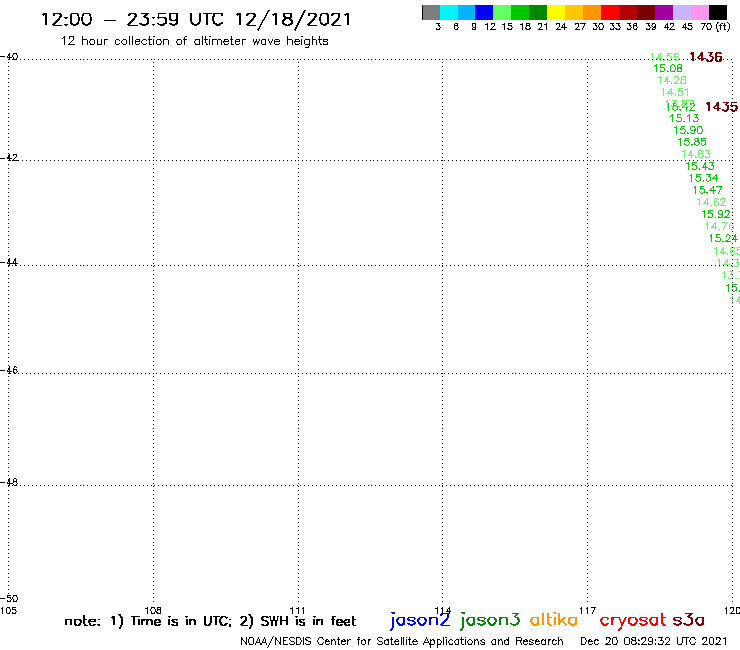Click the orange swatch in the color scale
The image size is (740, 650).
tap(592, 12)
